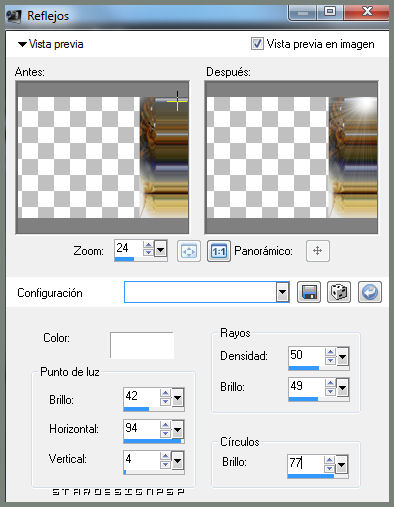Open the Punto de luz Brillo dropdown arrow
The height and width of the screenshot is (507, 394).
click(x=177, y=397)
